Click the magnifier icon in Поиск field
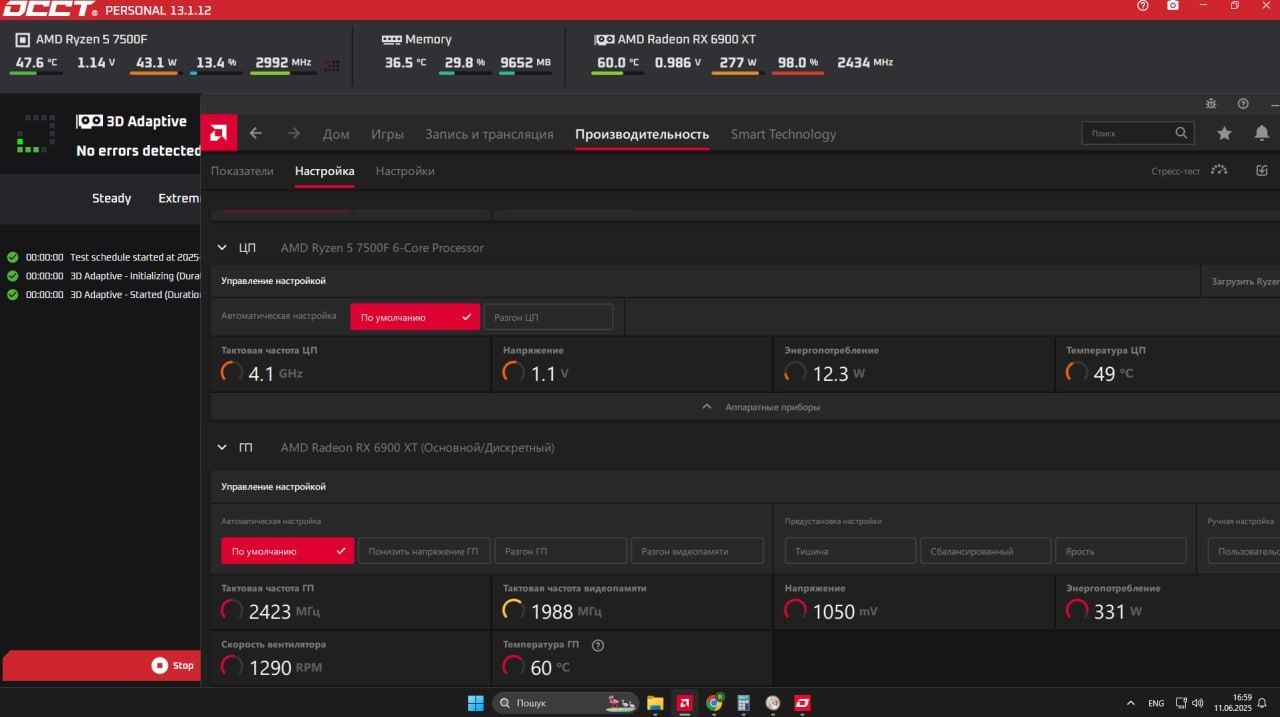The height and width of the screenshot is (717, 1280). pos(1181,133)
